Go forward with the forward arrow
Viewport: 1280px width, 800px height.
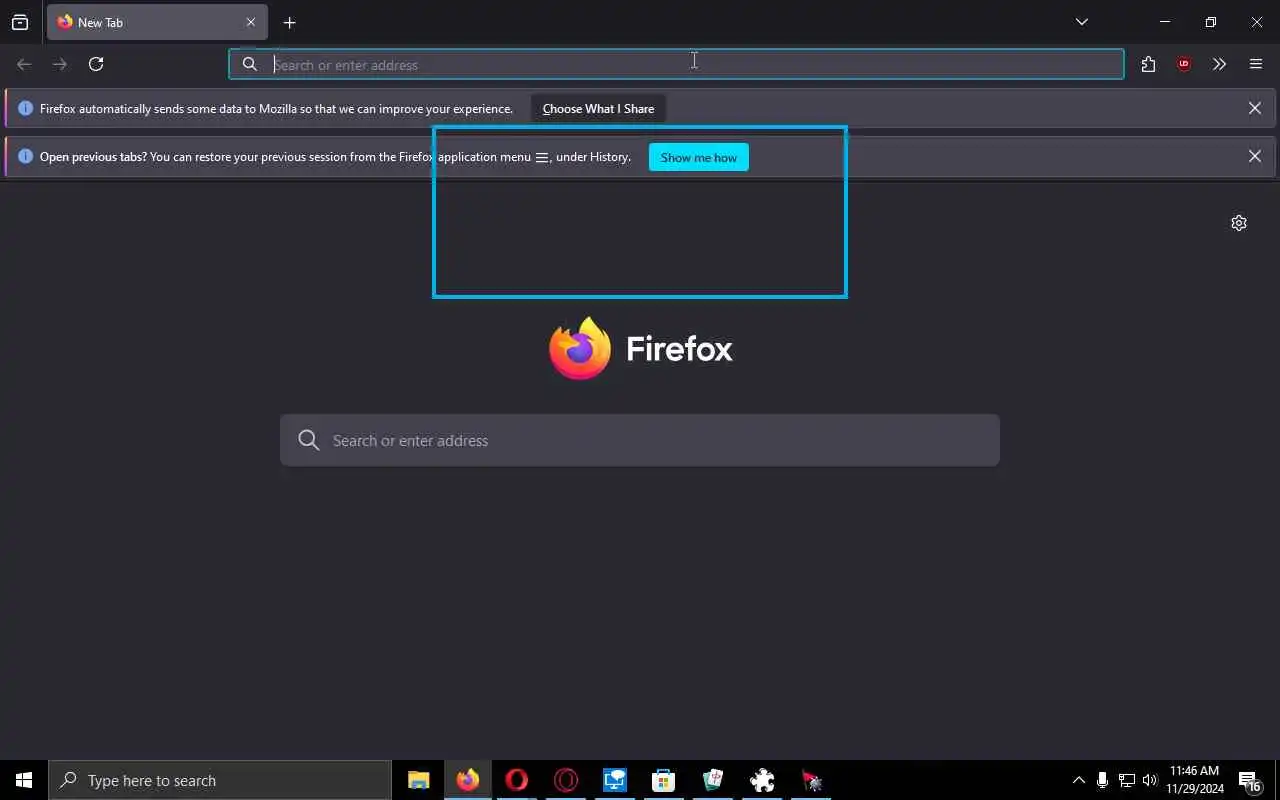pyautogui.click(x=60, y=64)
